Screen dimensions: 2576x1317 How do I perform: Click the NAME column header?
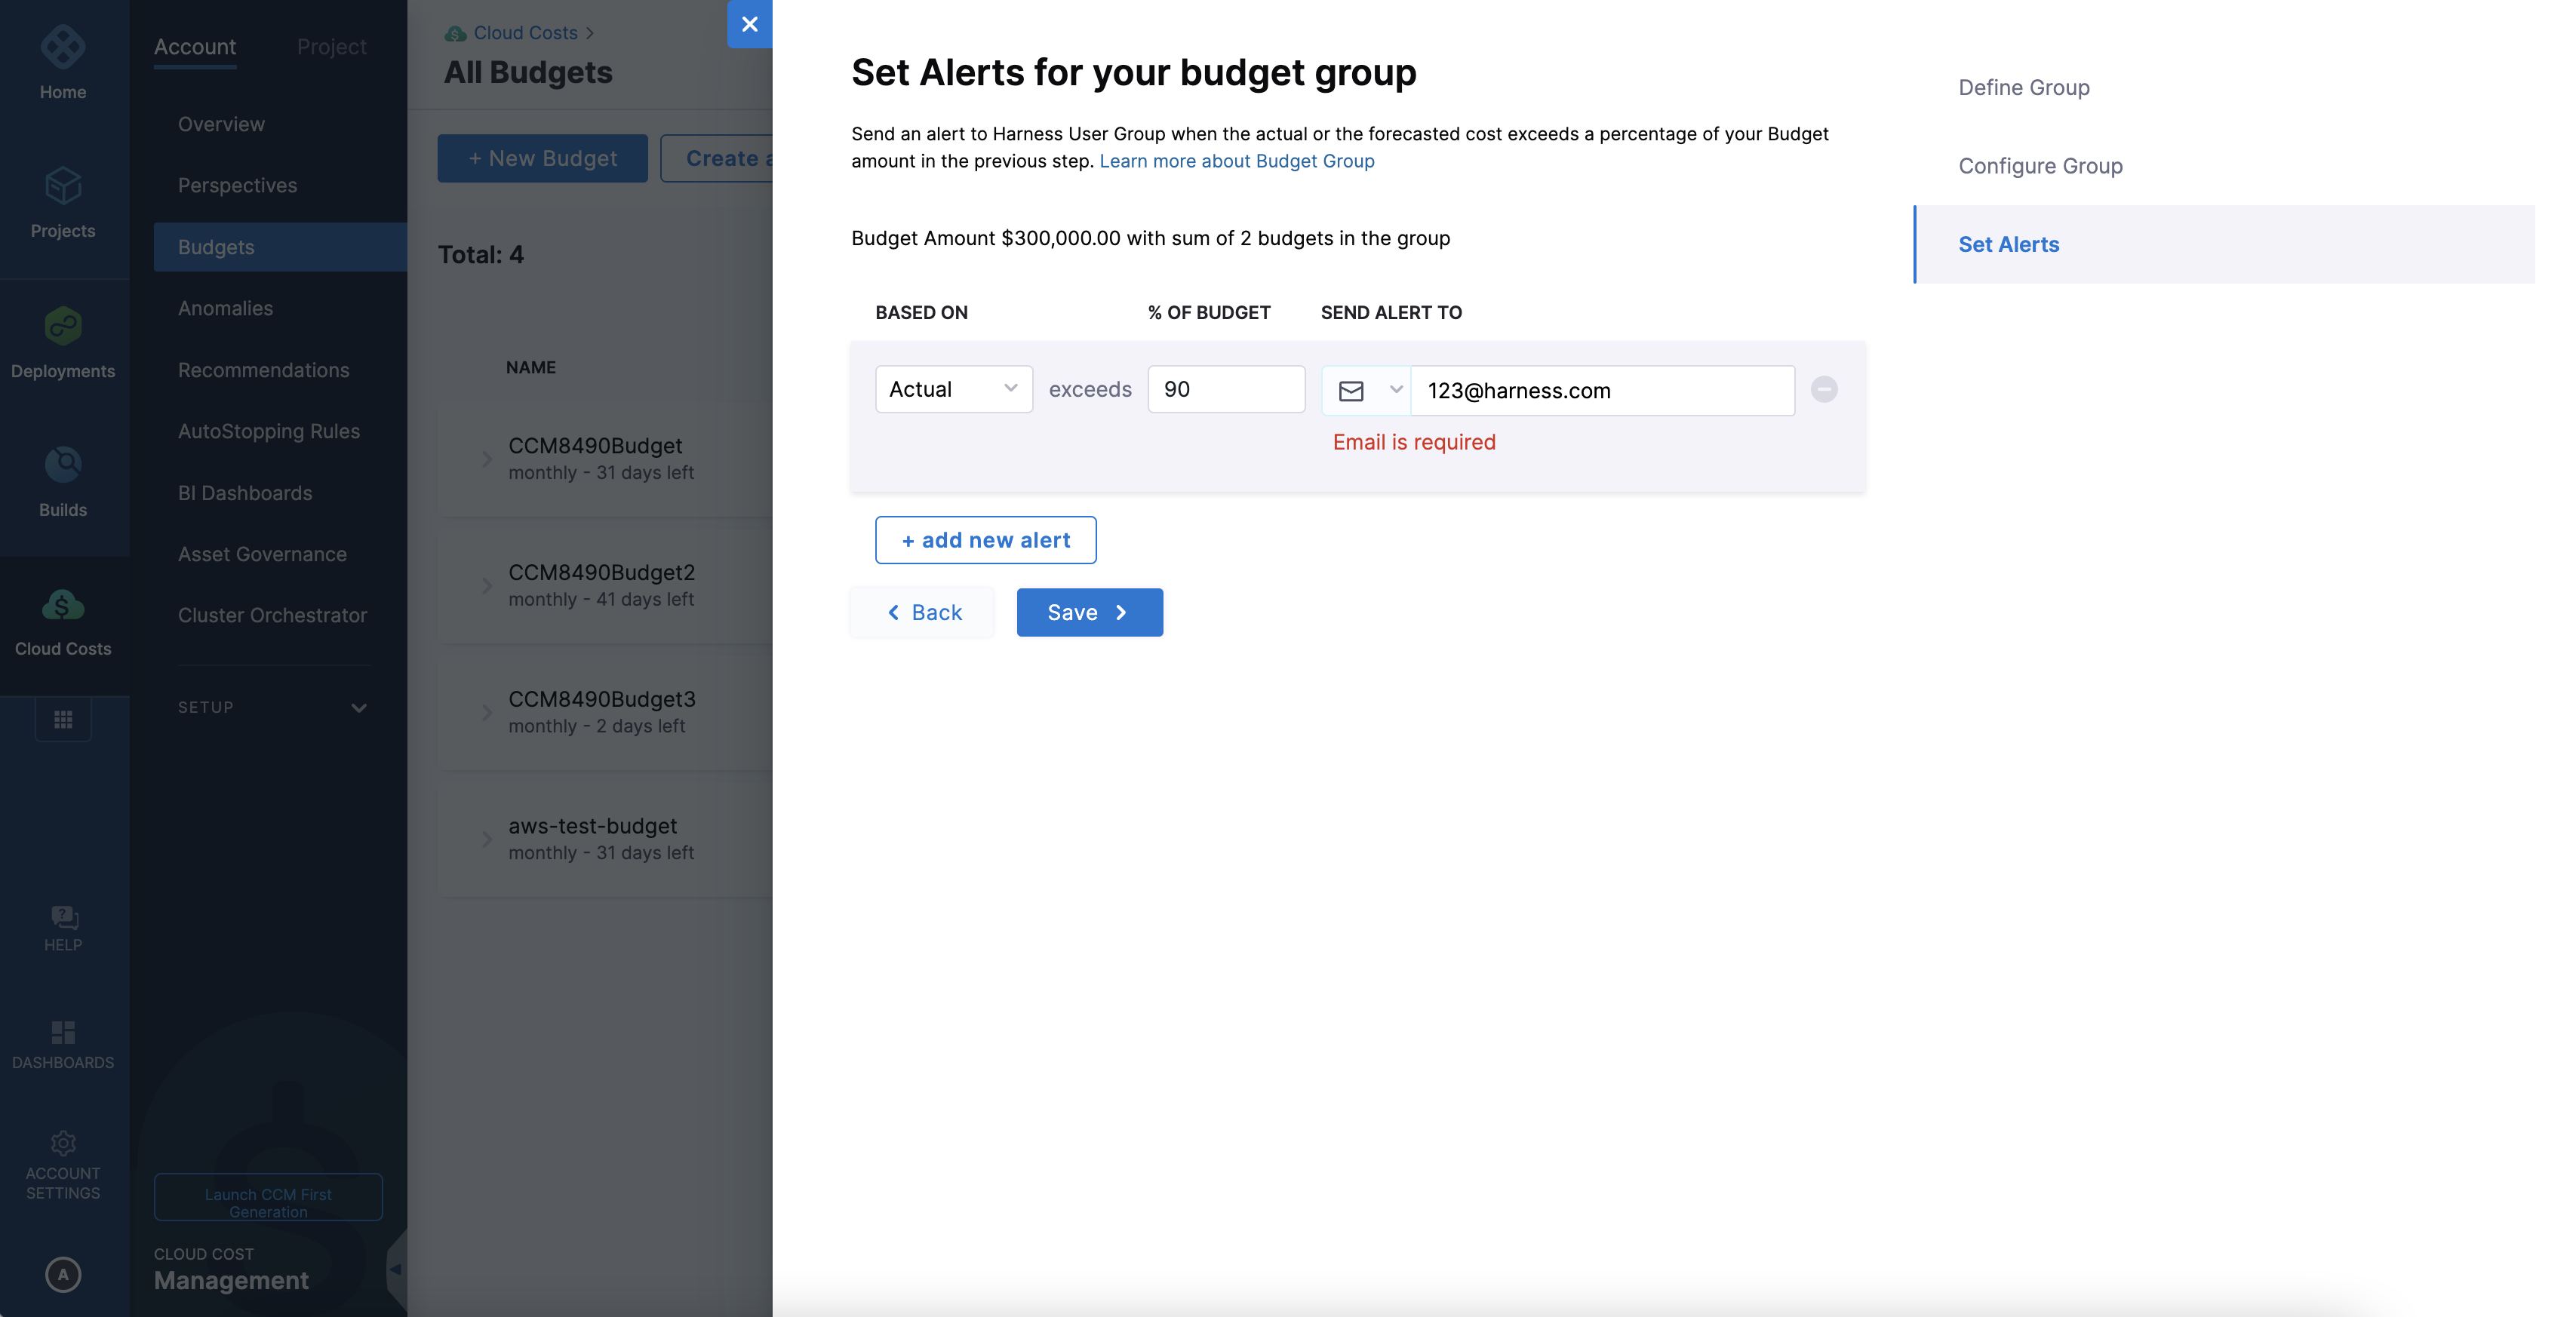pyautogui.click(x=530, y=367)
